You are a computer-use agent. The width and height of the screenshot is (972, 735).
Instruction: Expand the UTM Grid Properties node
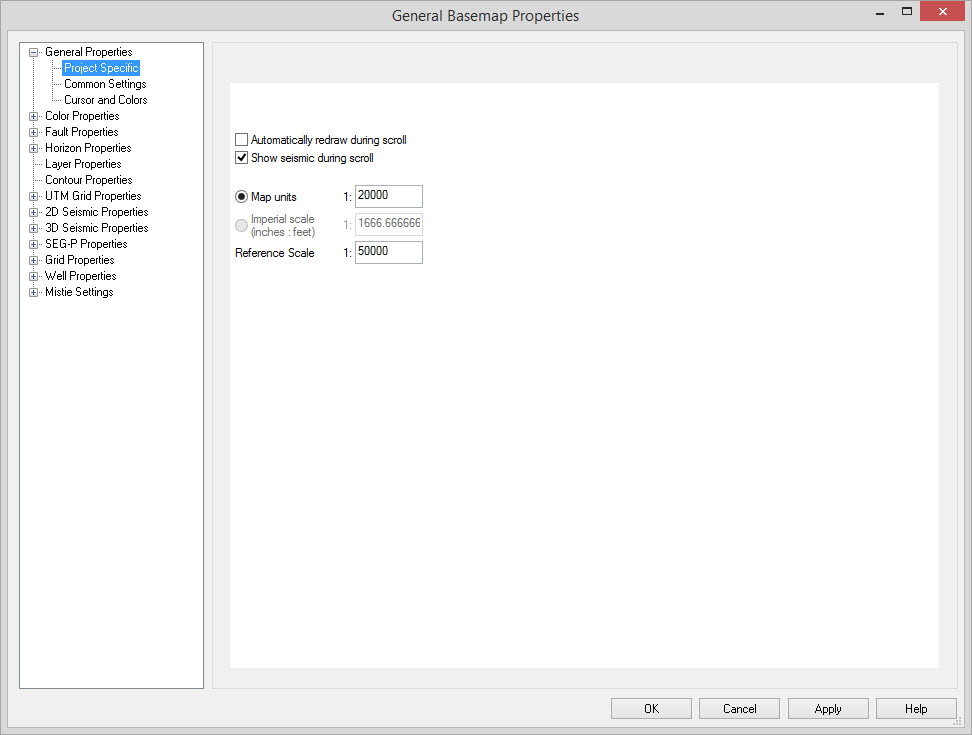point(34,196)
